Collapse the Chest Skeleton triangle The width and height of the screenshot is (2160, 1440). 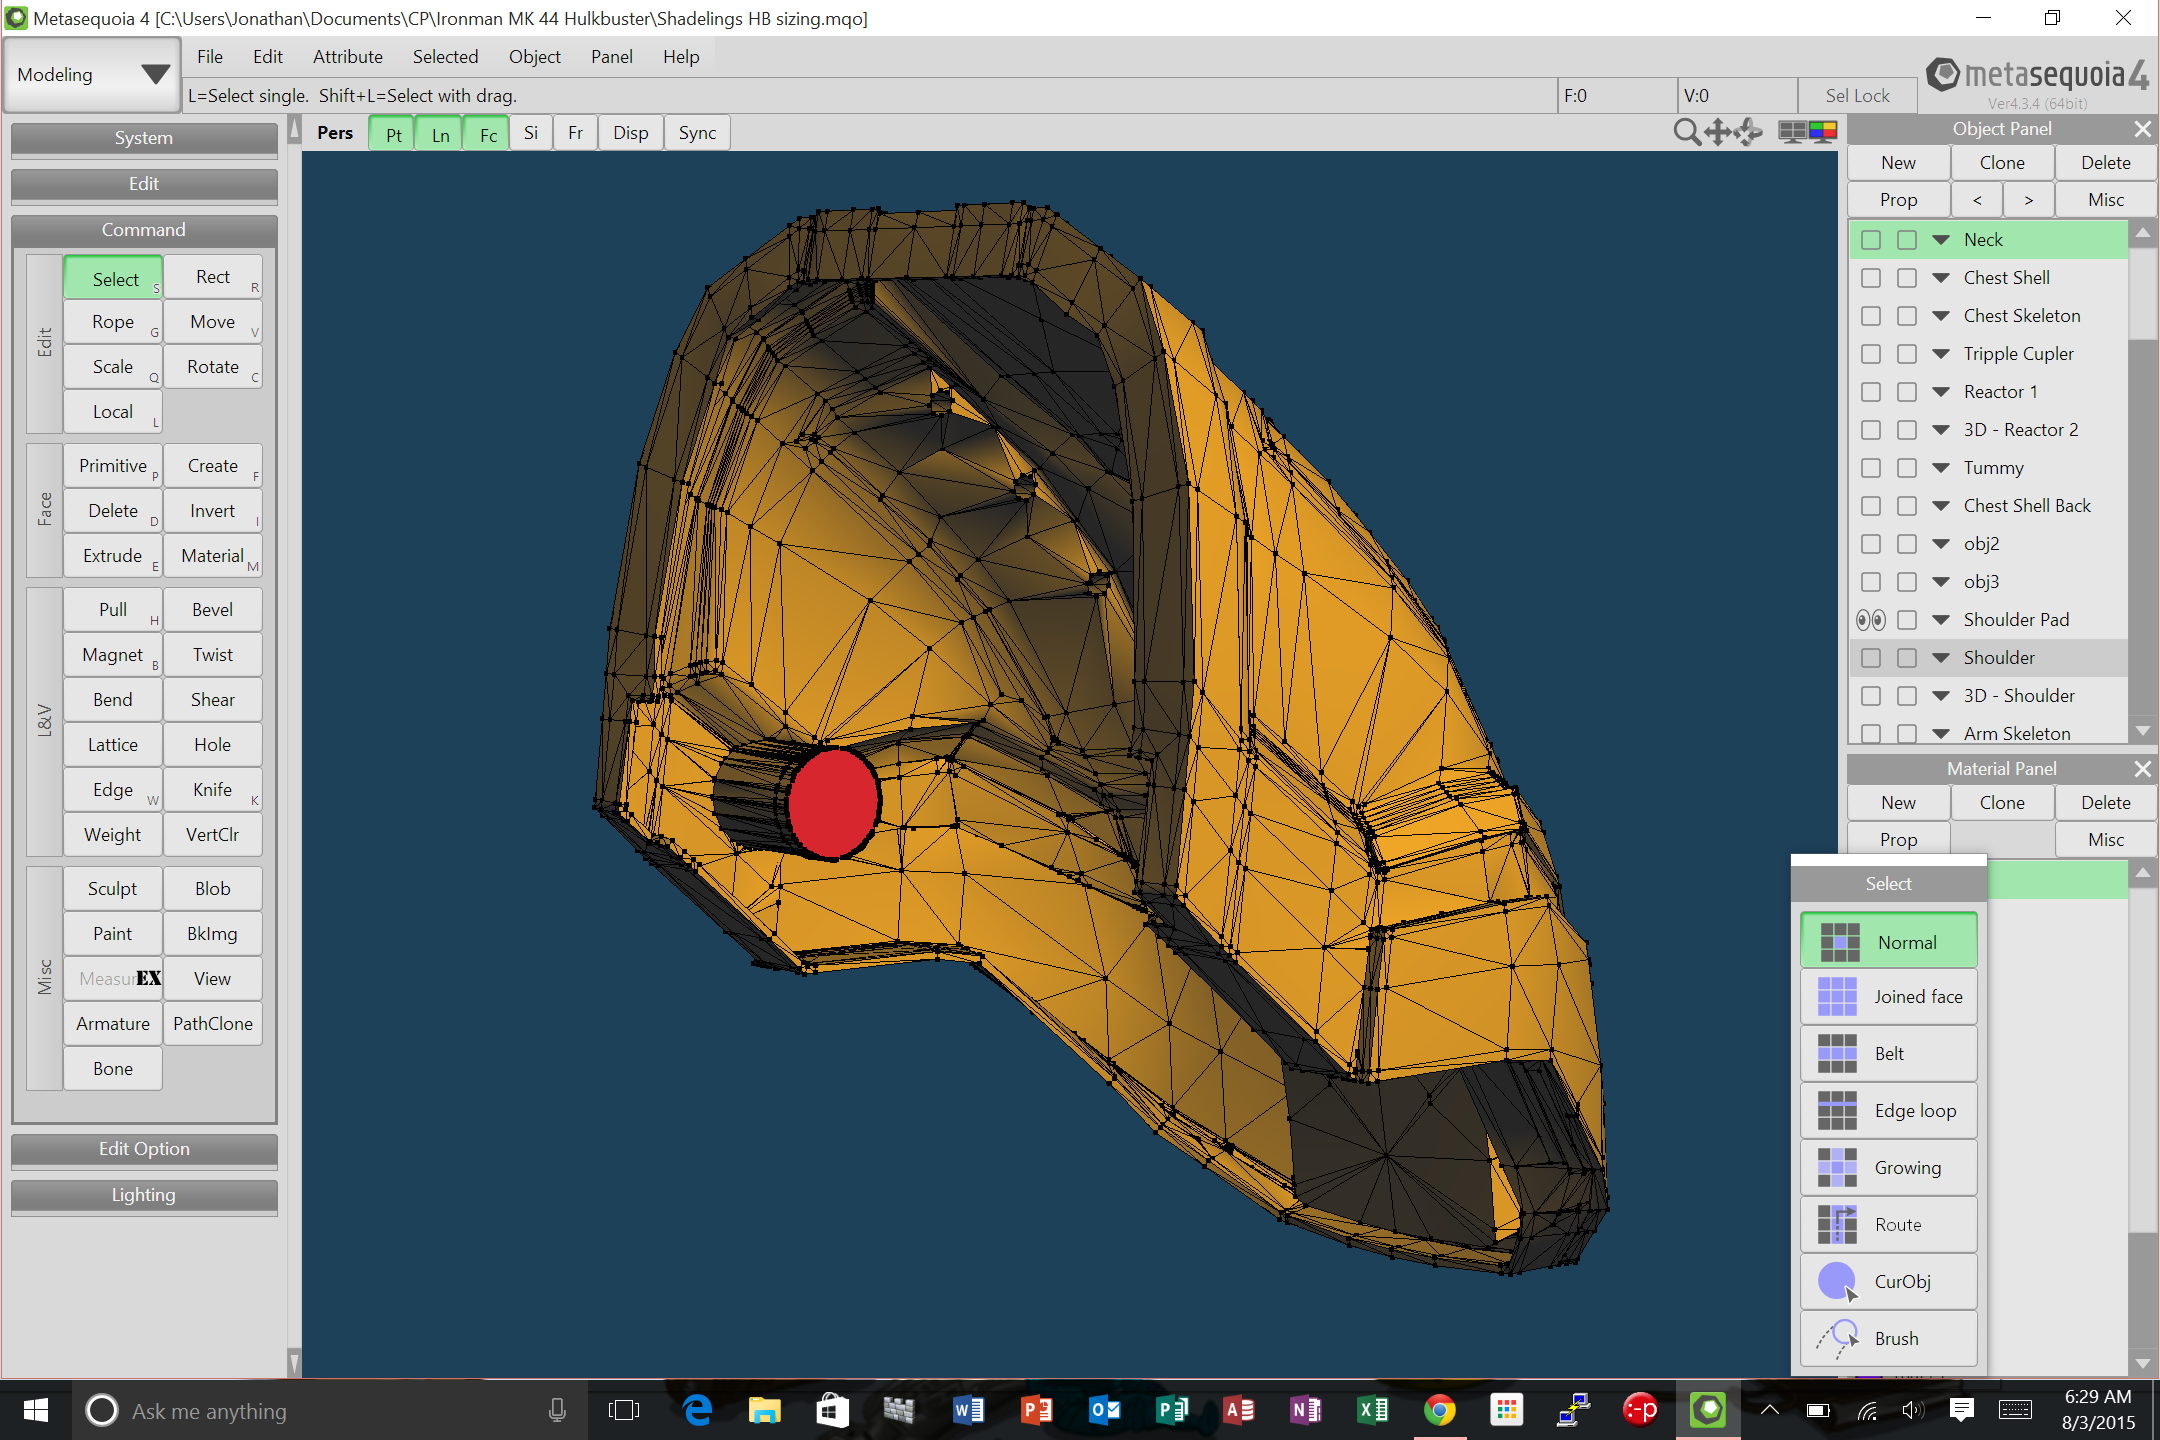[1941, 316]
